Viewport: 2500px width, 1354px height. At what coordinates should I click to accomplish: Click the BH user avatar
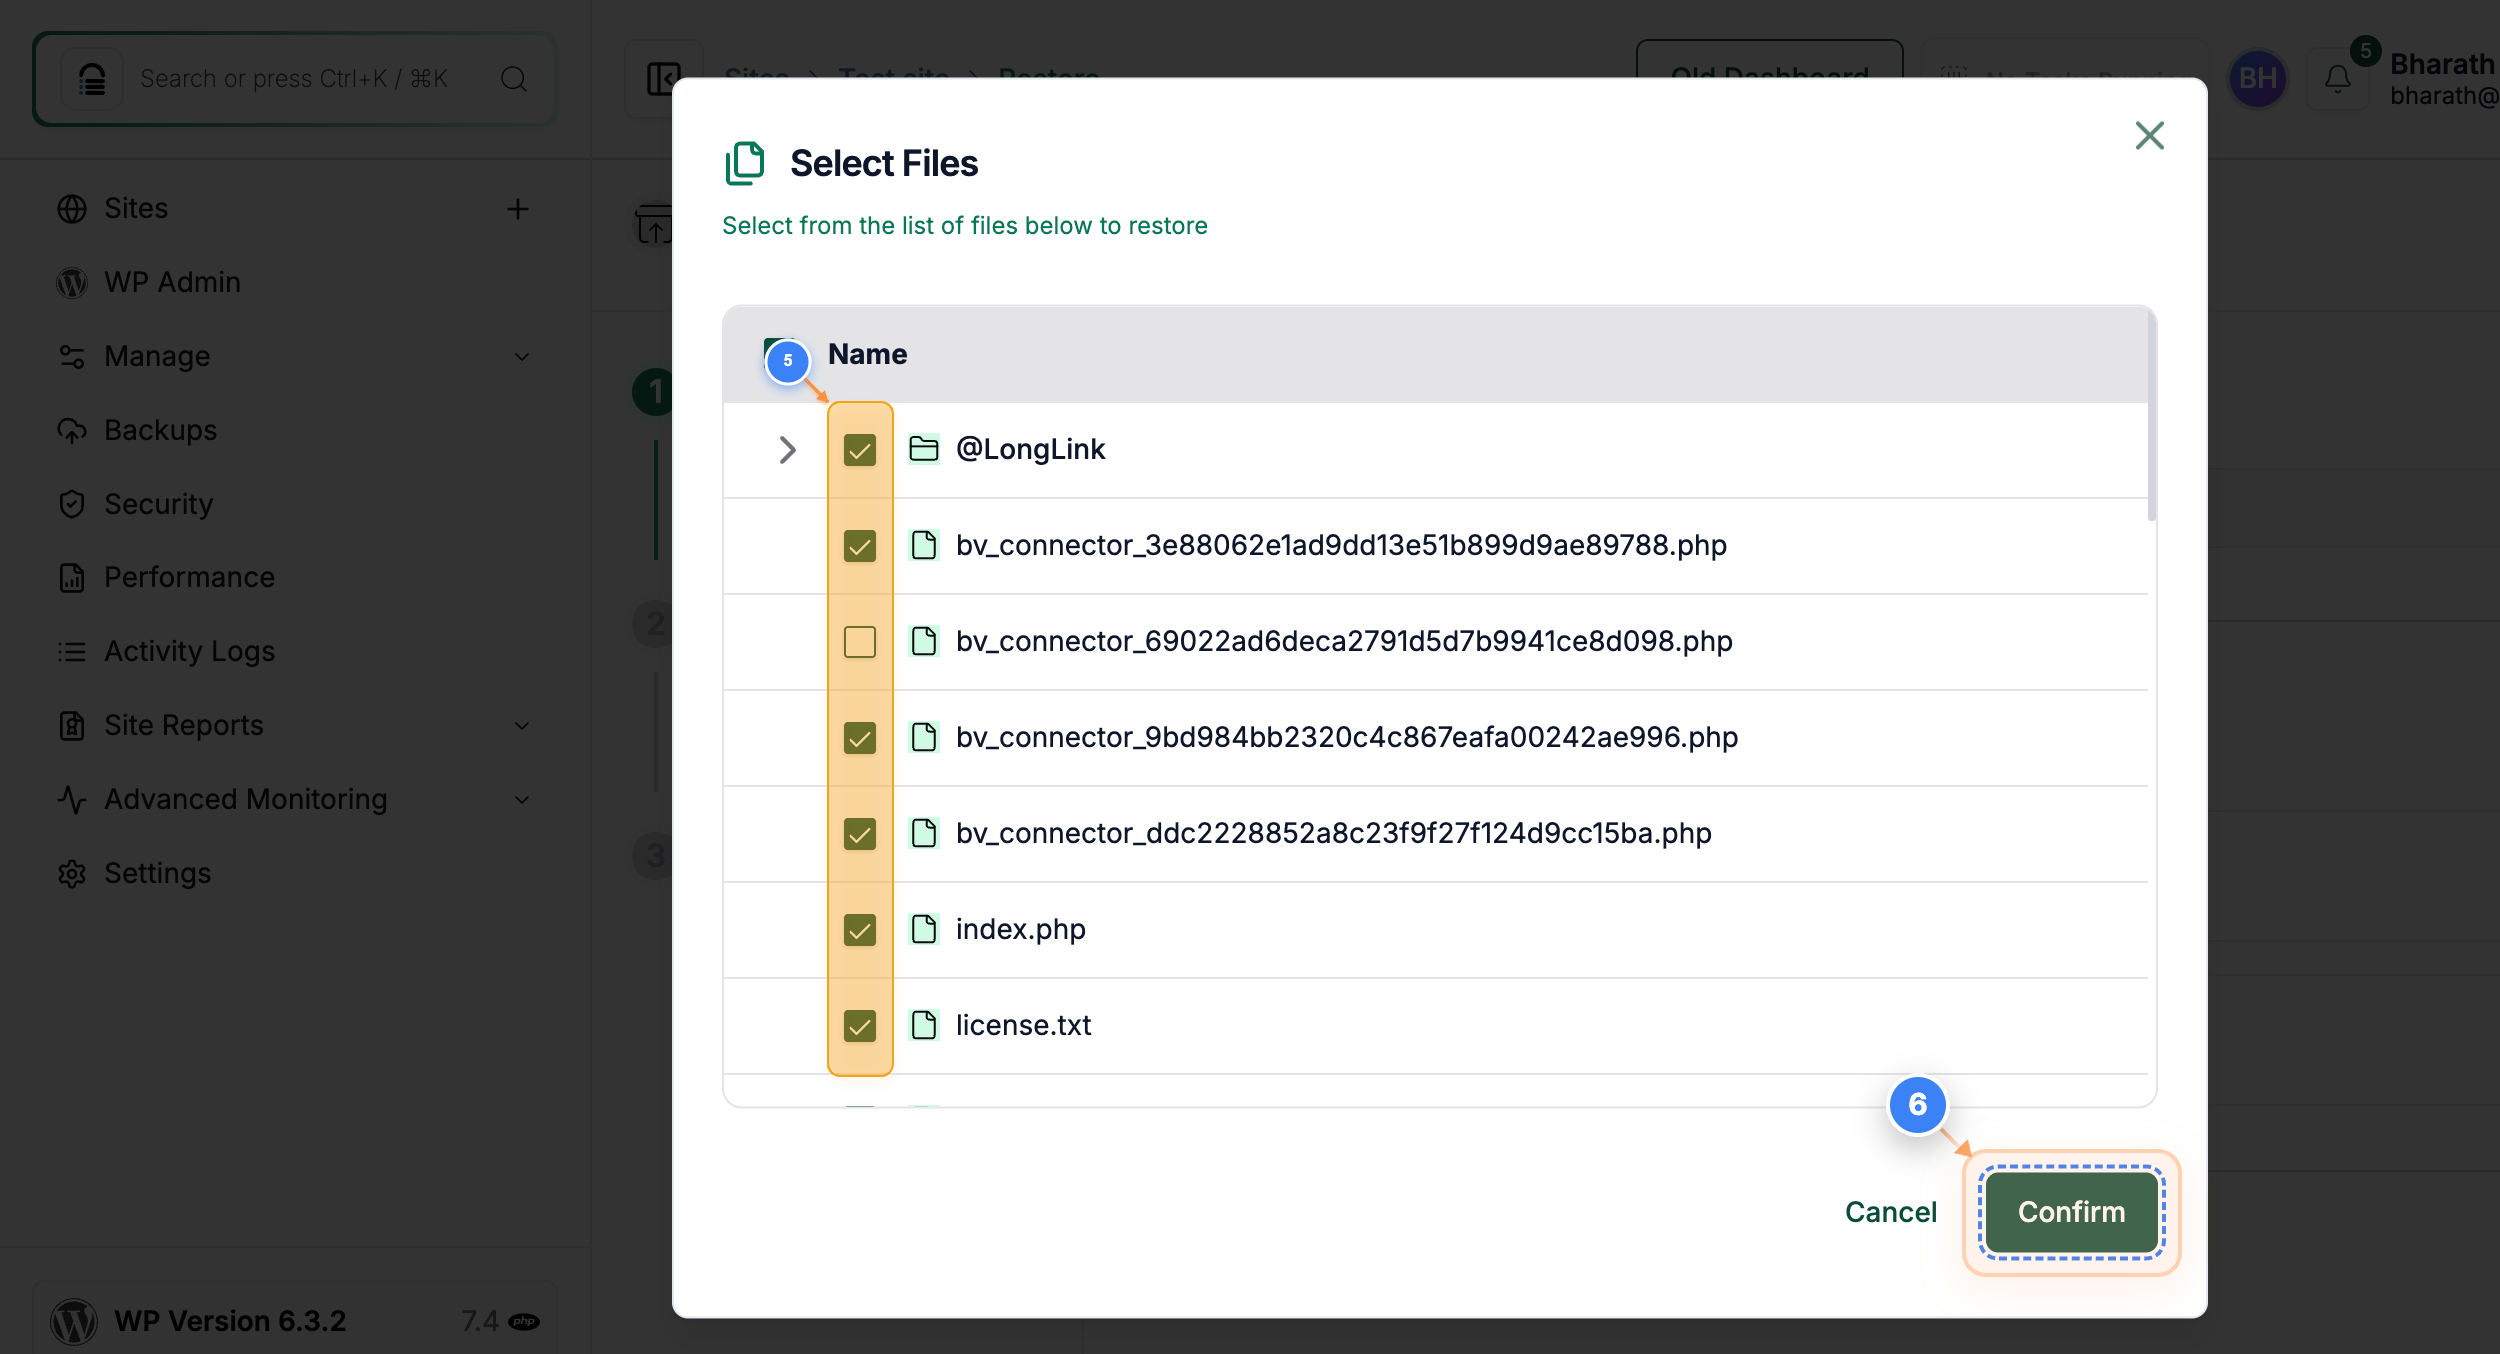tap(2258, 78)
